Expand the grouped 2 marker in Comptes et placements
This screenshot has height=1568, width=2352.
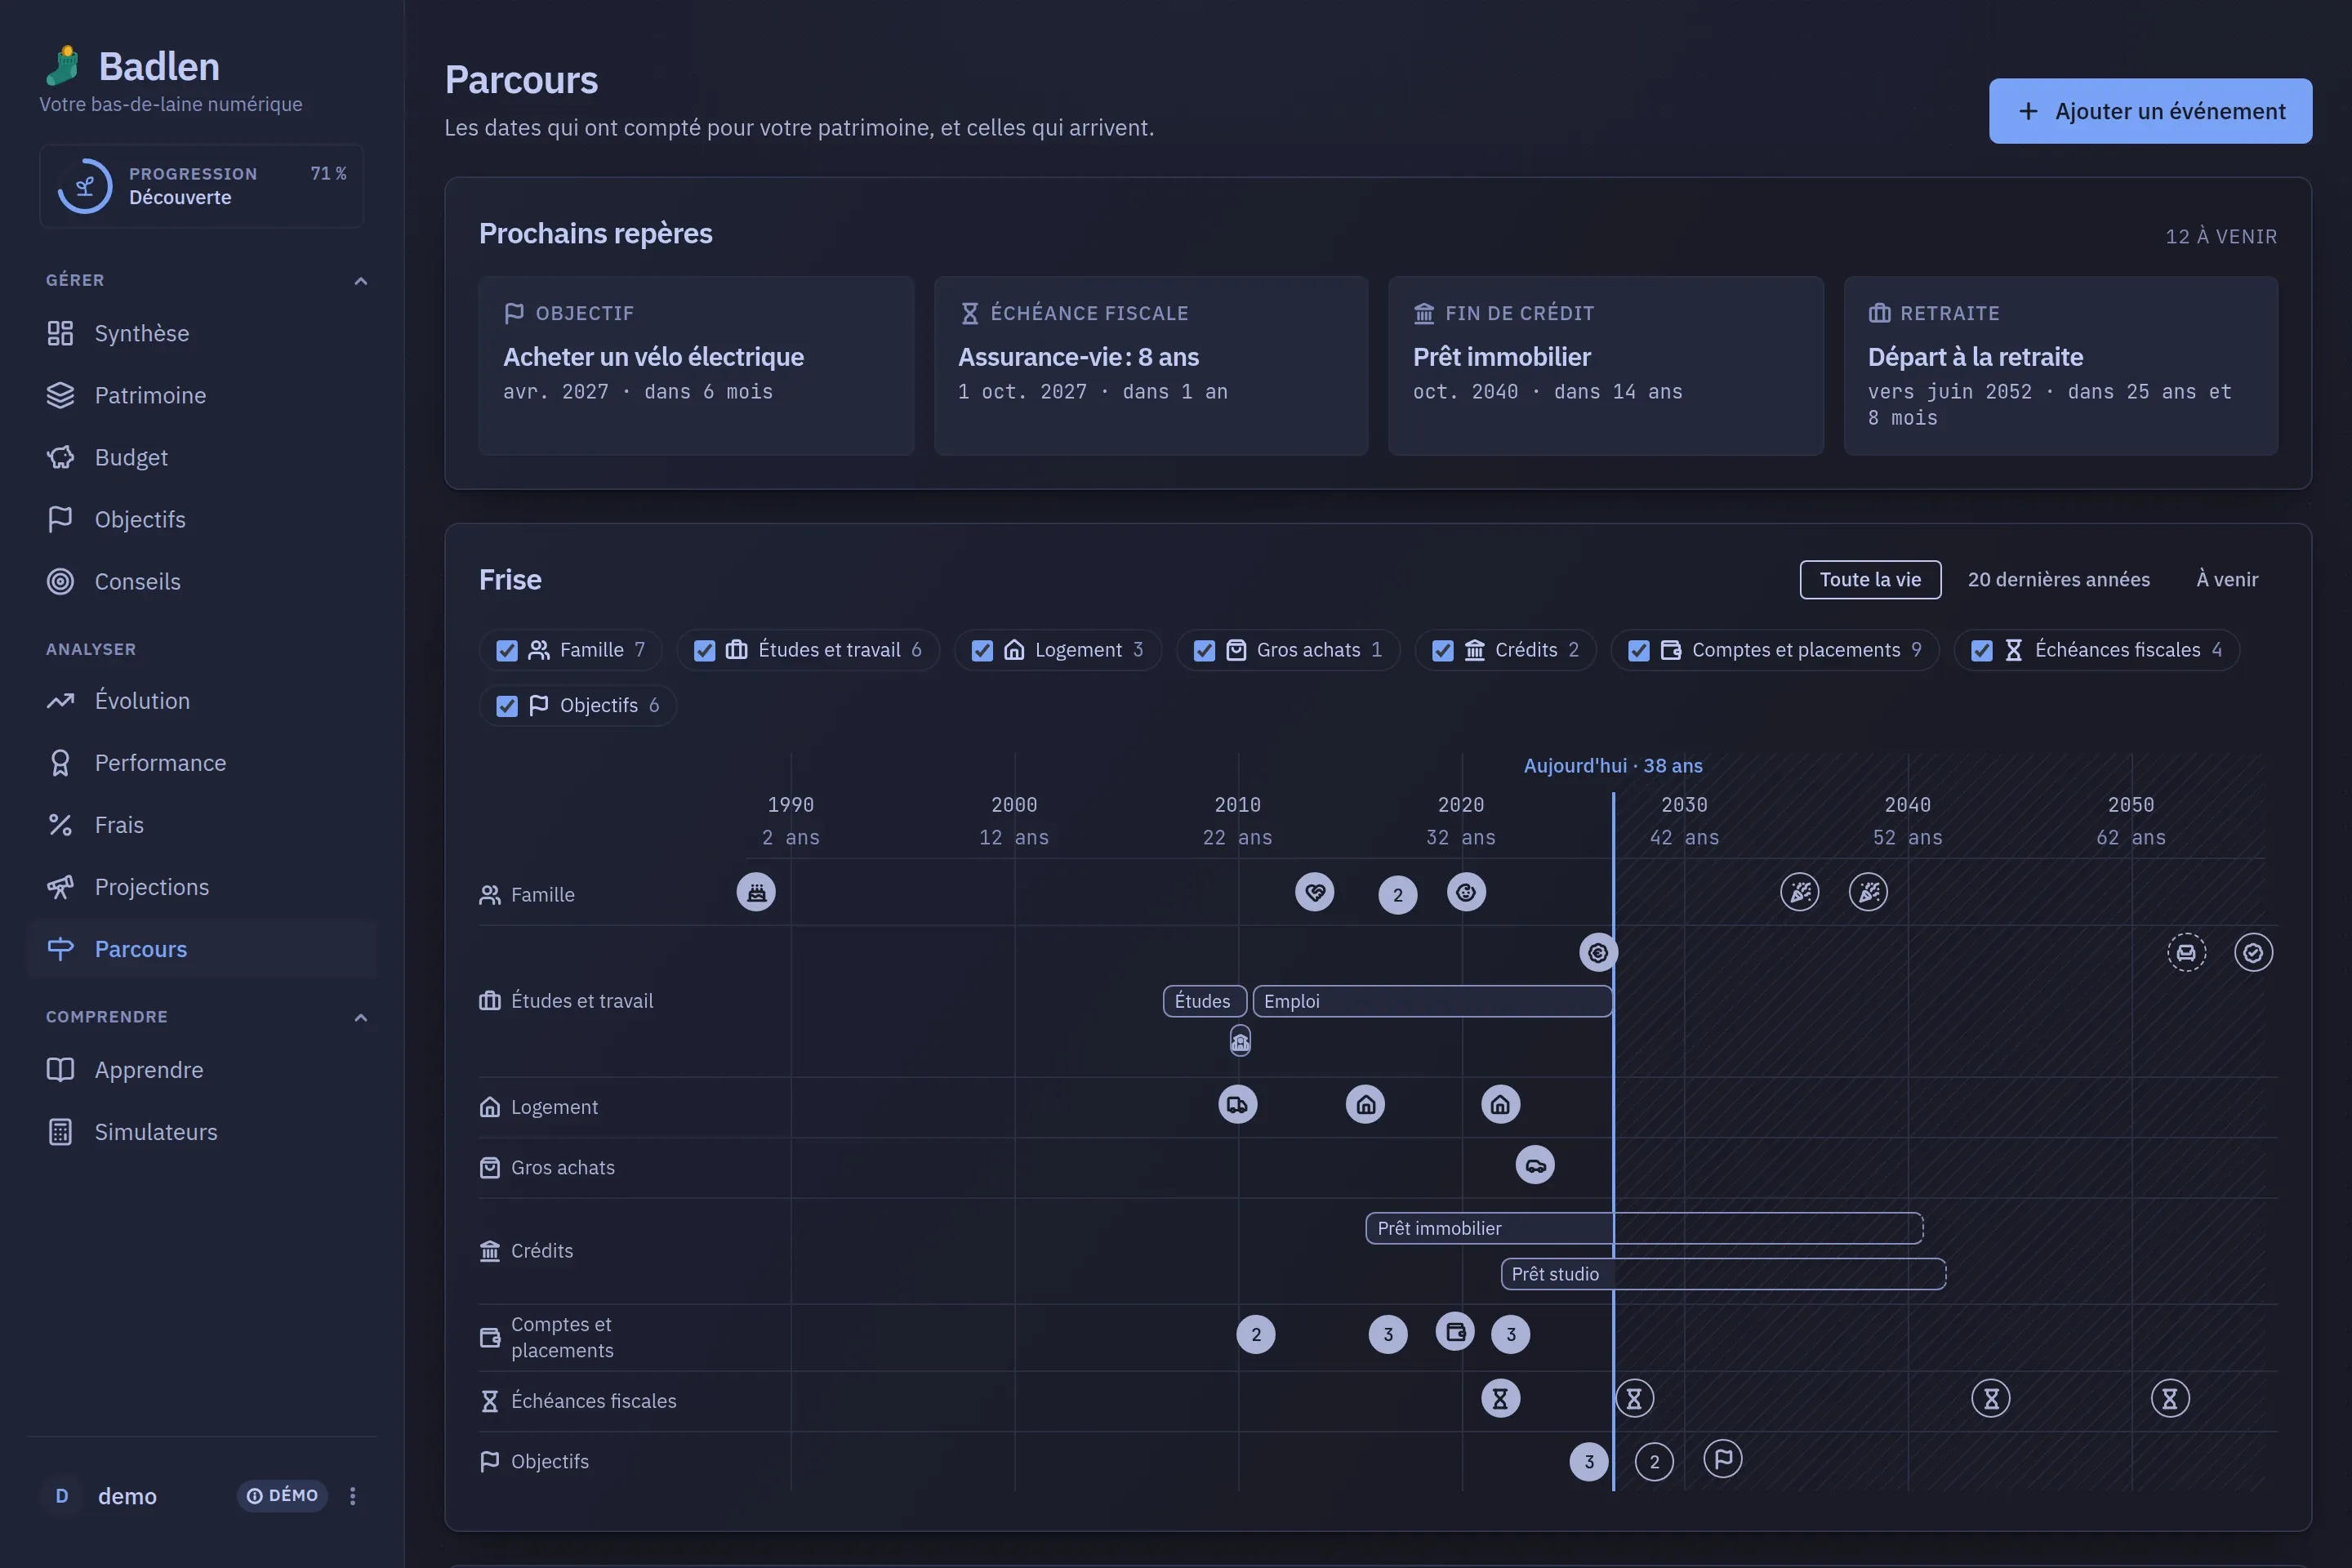(1256, 1335)
